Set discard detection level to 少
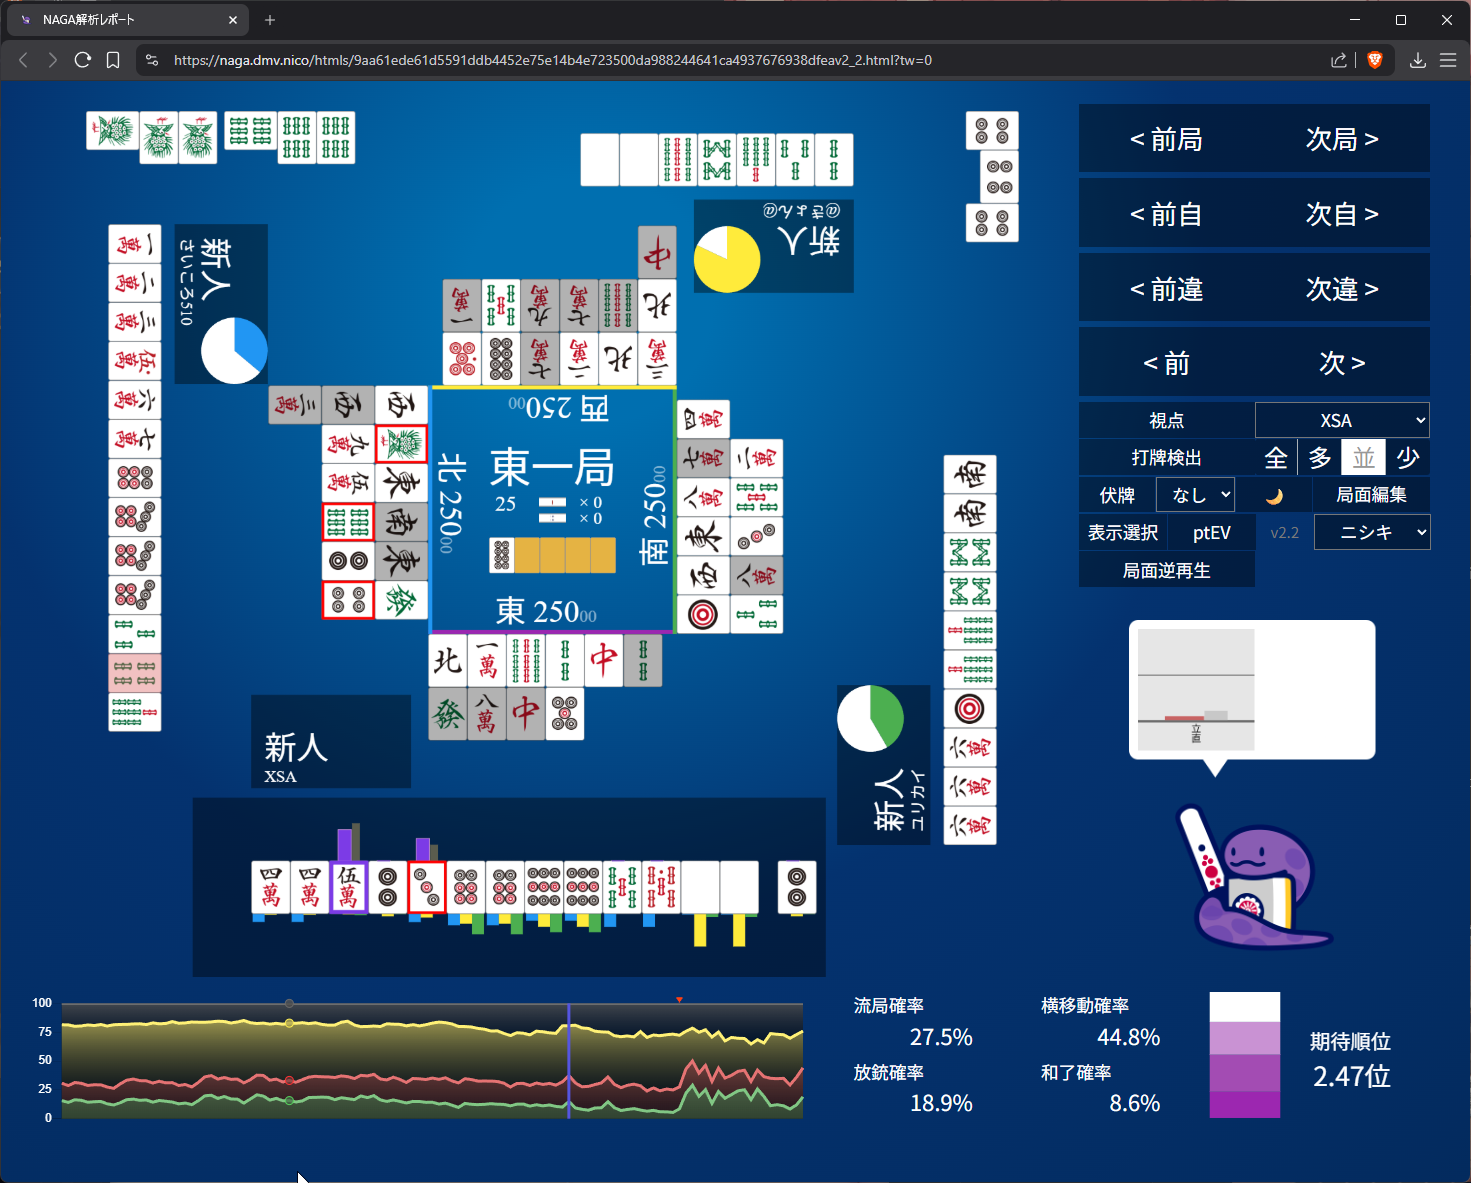Screen dimensions: 1471x1183 [x=1408, y=458]
